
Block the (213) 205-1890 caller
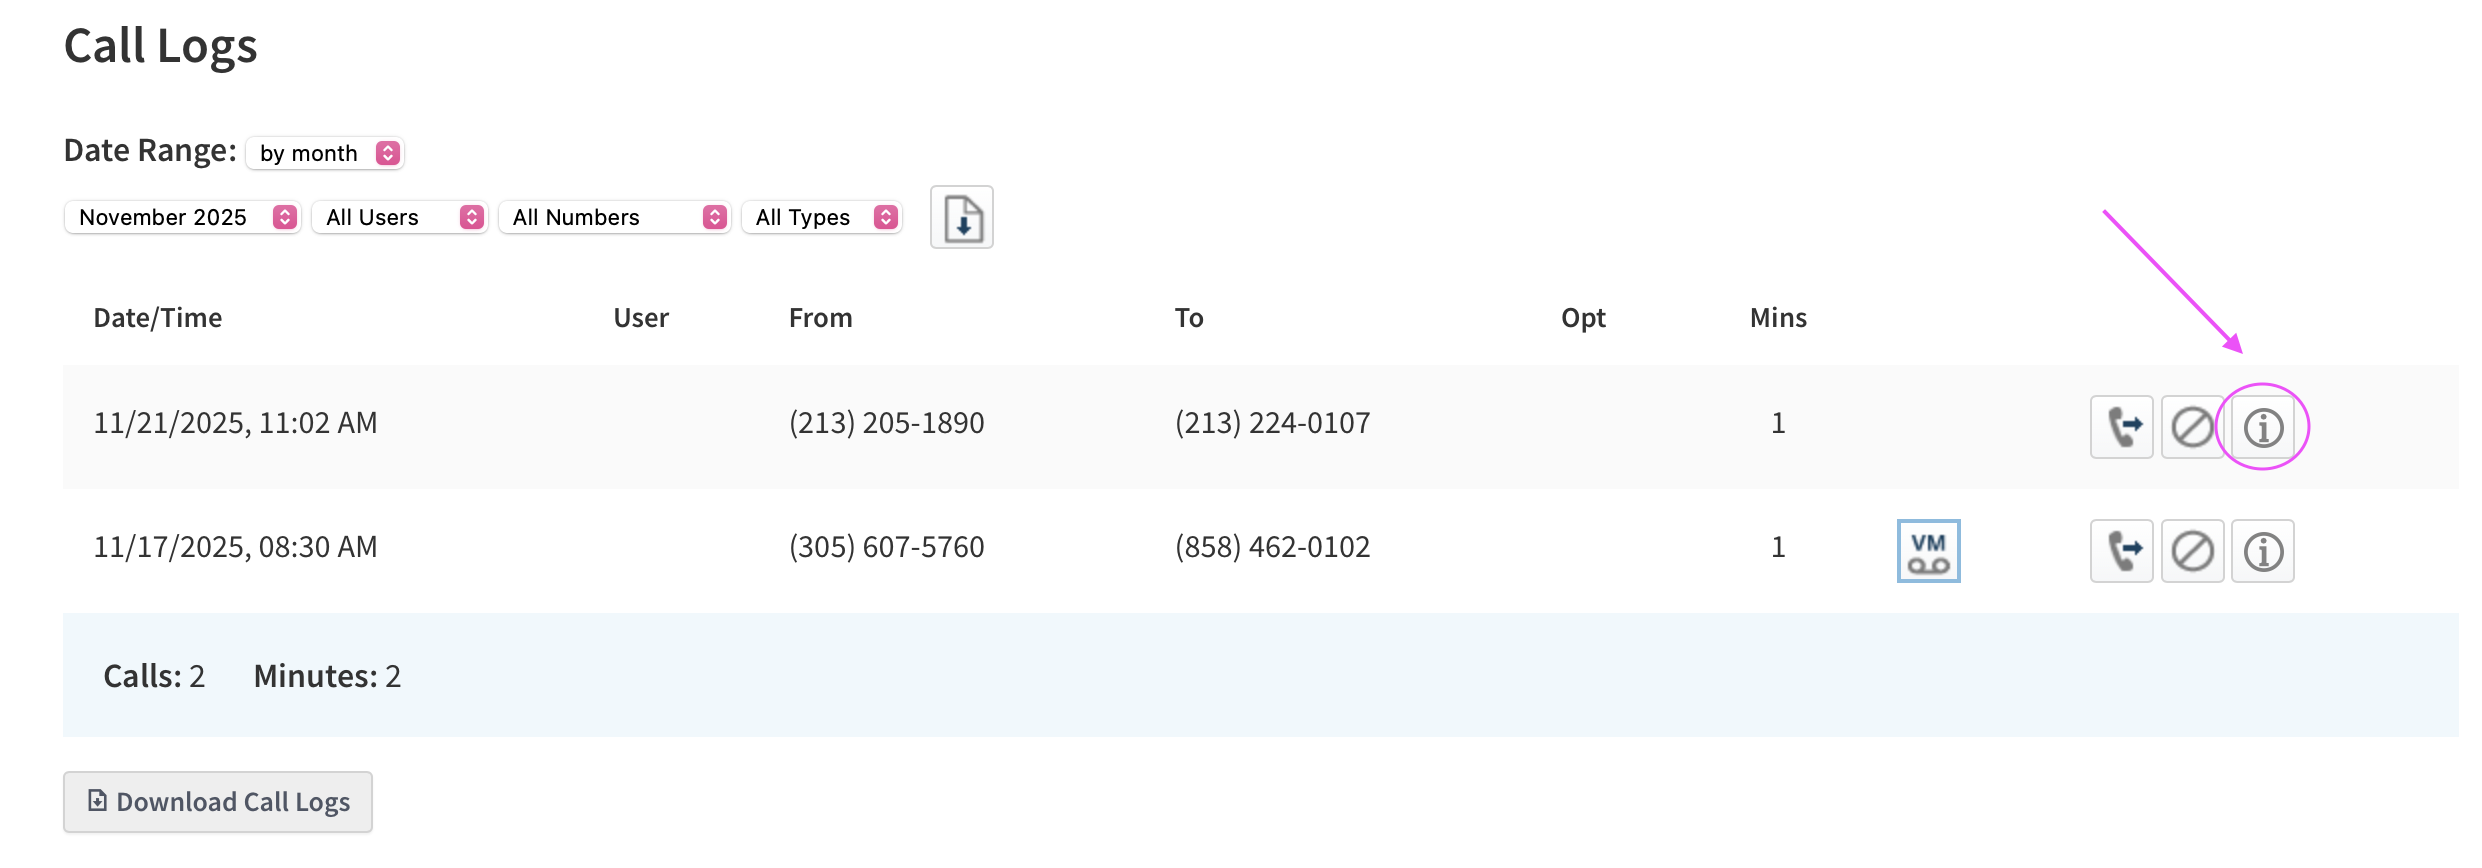(2192, 427)
